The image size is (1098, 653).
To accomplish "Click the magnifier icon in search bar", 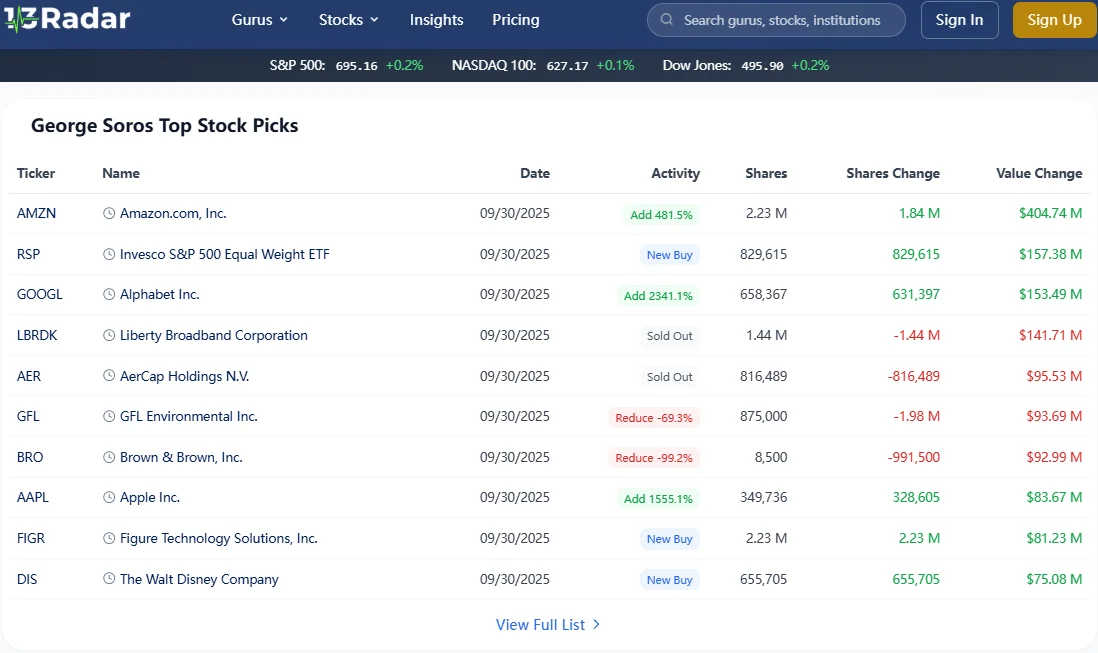I will pos(666,20).
